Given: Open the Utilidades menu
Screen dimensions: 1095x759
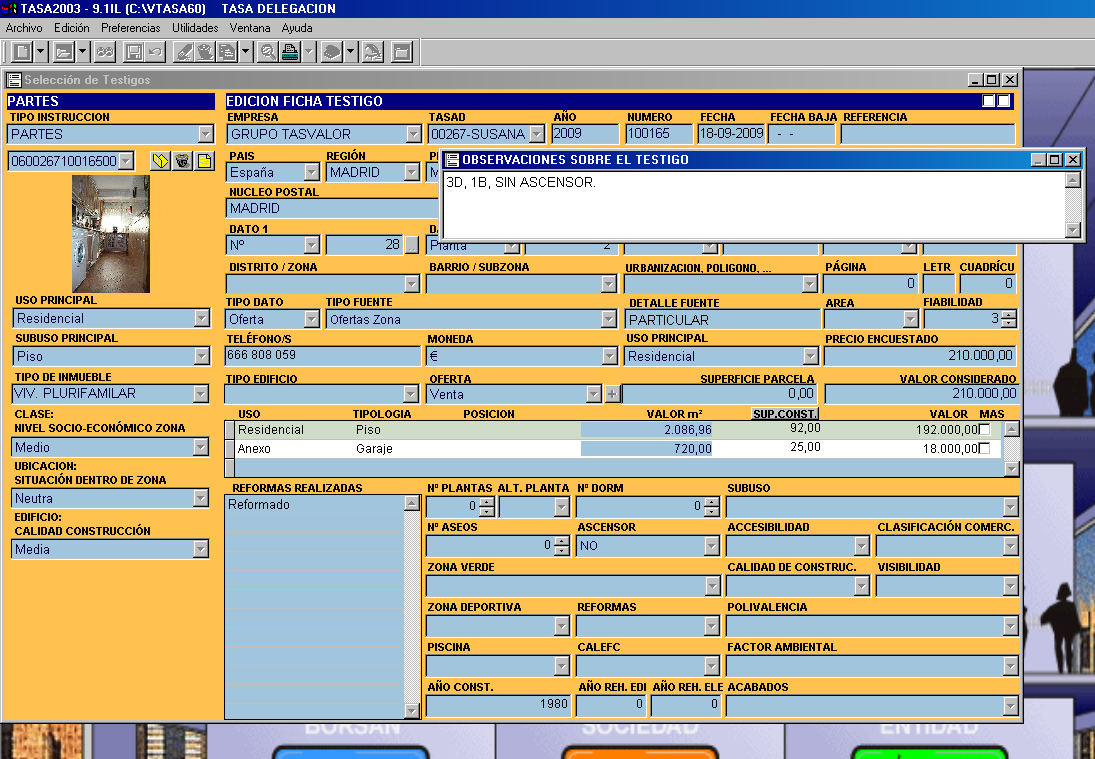Looking at the screenshot, I should [x=194, y=28].
